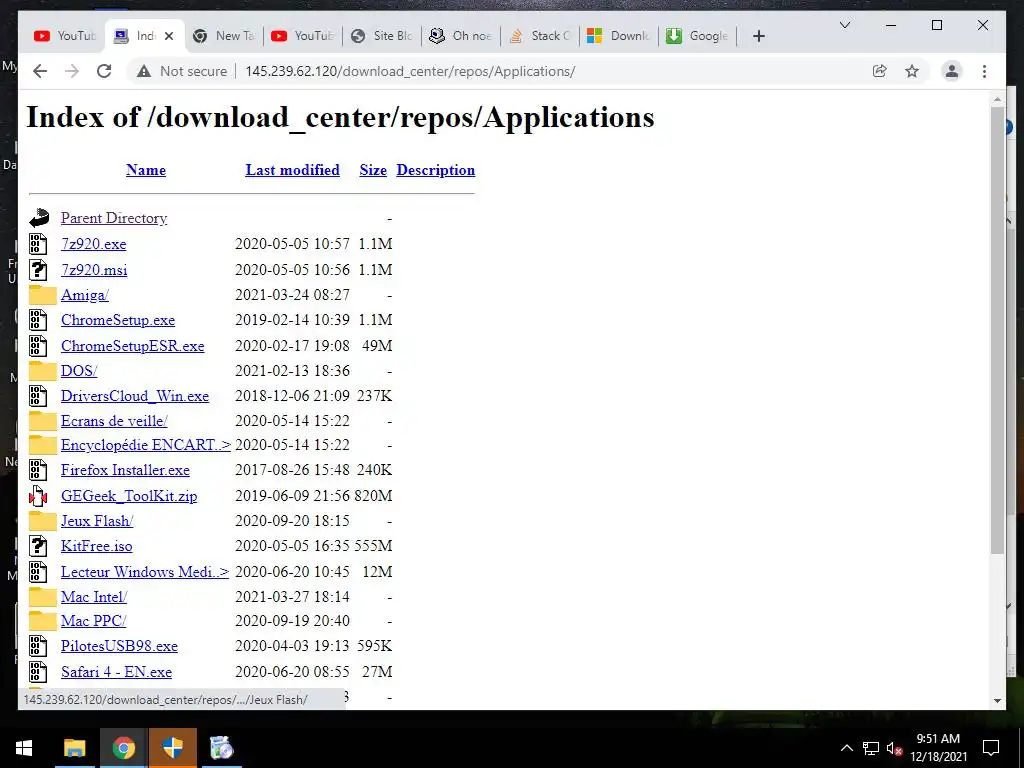The image size is (1024, 768).
Task: Sort by the Description column link
Action: pos(436,170)
